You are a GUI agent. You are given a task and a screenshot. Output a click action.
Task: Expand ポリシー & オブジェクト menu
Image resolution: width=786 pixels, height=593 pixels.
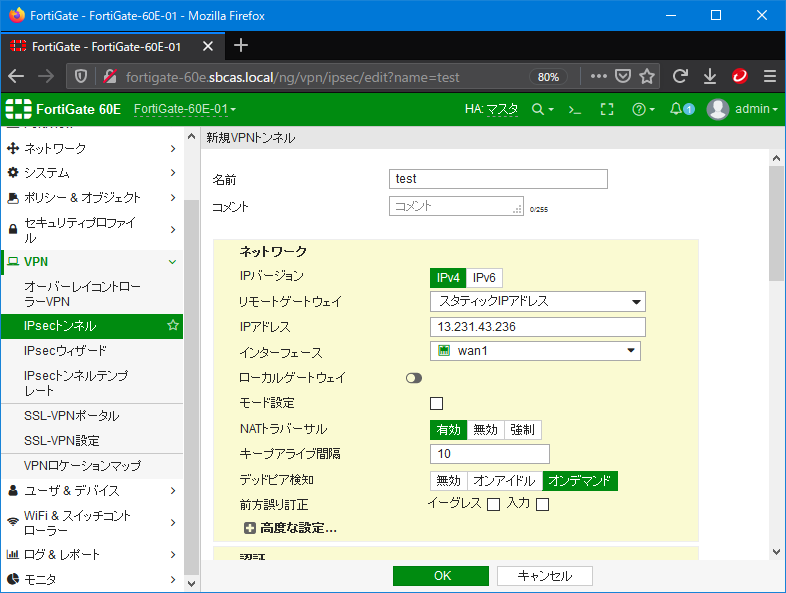[x=92, y=197]
